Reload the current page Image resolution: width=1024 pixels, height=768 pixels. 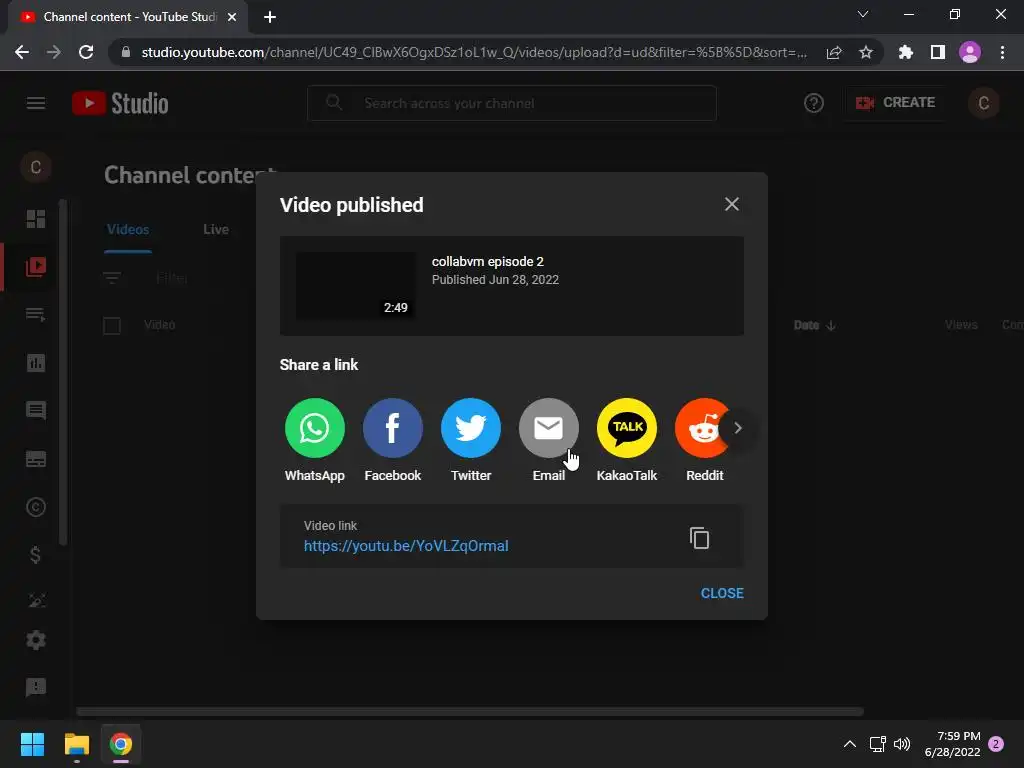pos(86,52)
